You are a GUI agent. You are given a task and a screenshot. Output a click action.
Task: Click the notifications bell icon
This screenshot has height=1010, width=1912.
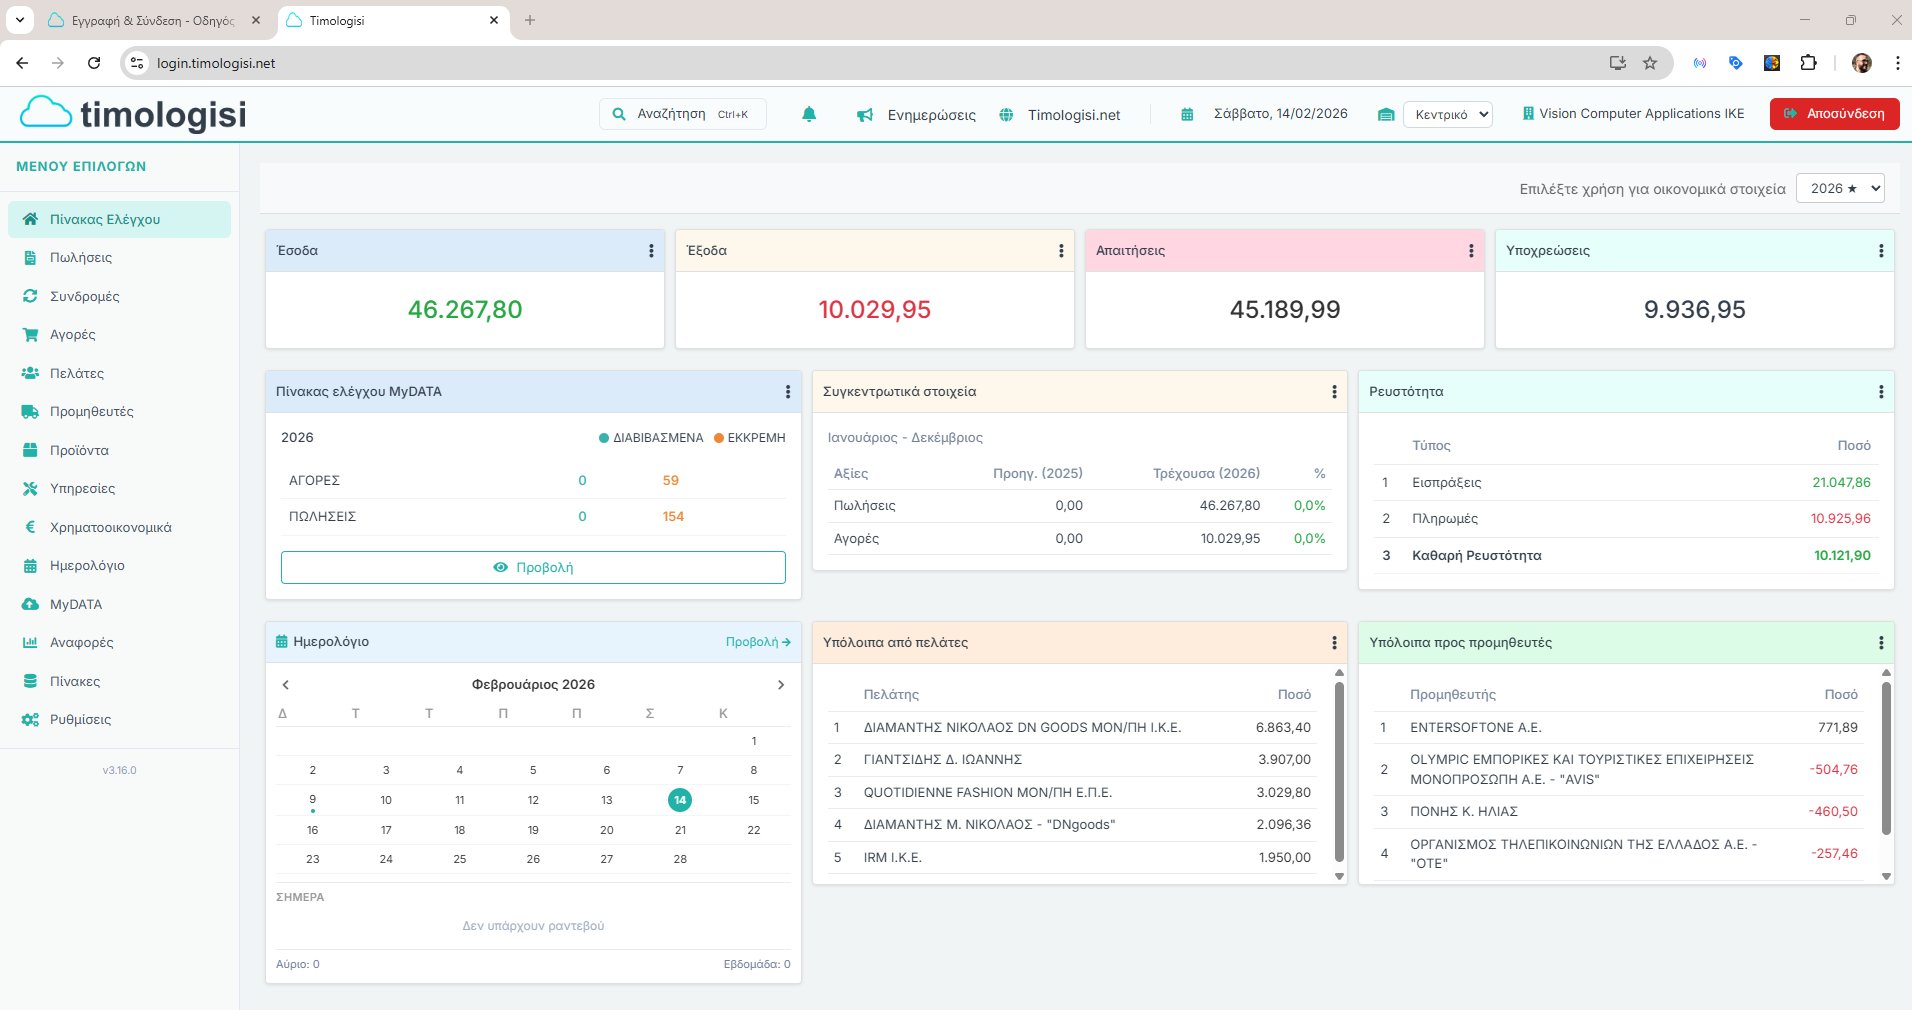pos(809,115)
